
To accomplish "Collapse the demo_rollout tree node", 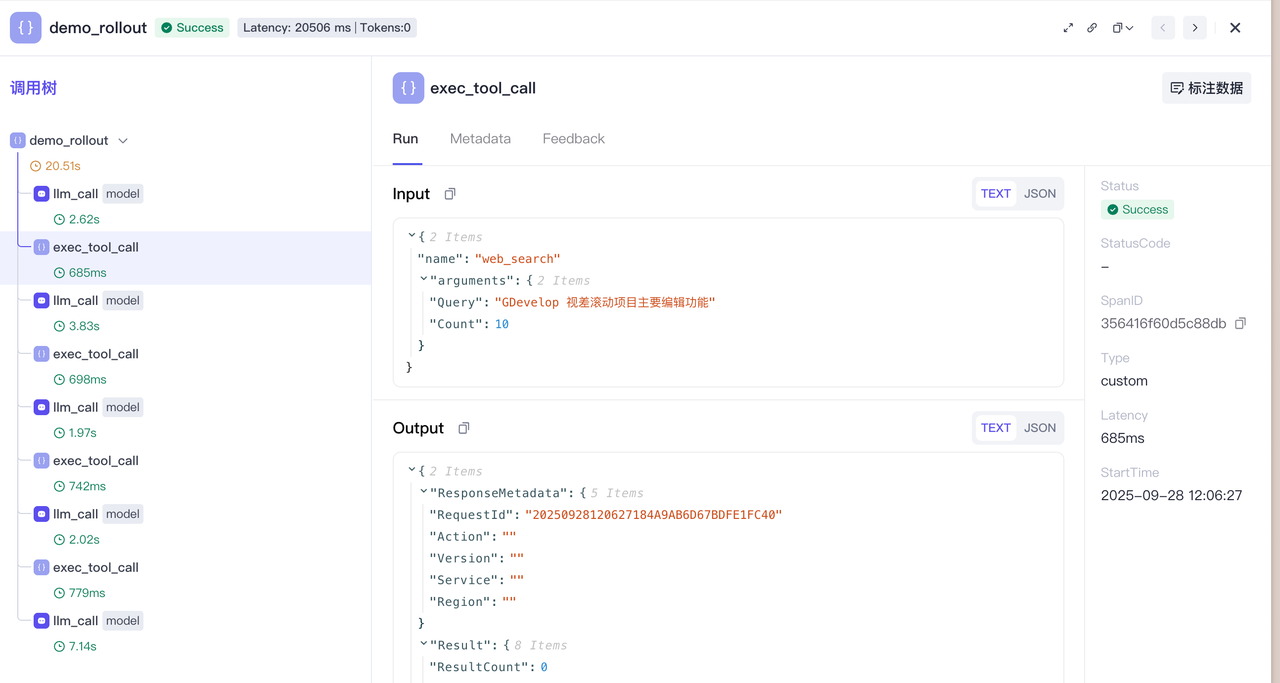I will coord(123,141).
